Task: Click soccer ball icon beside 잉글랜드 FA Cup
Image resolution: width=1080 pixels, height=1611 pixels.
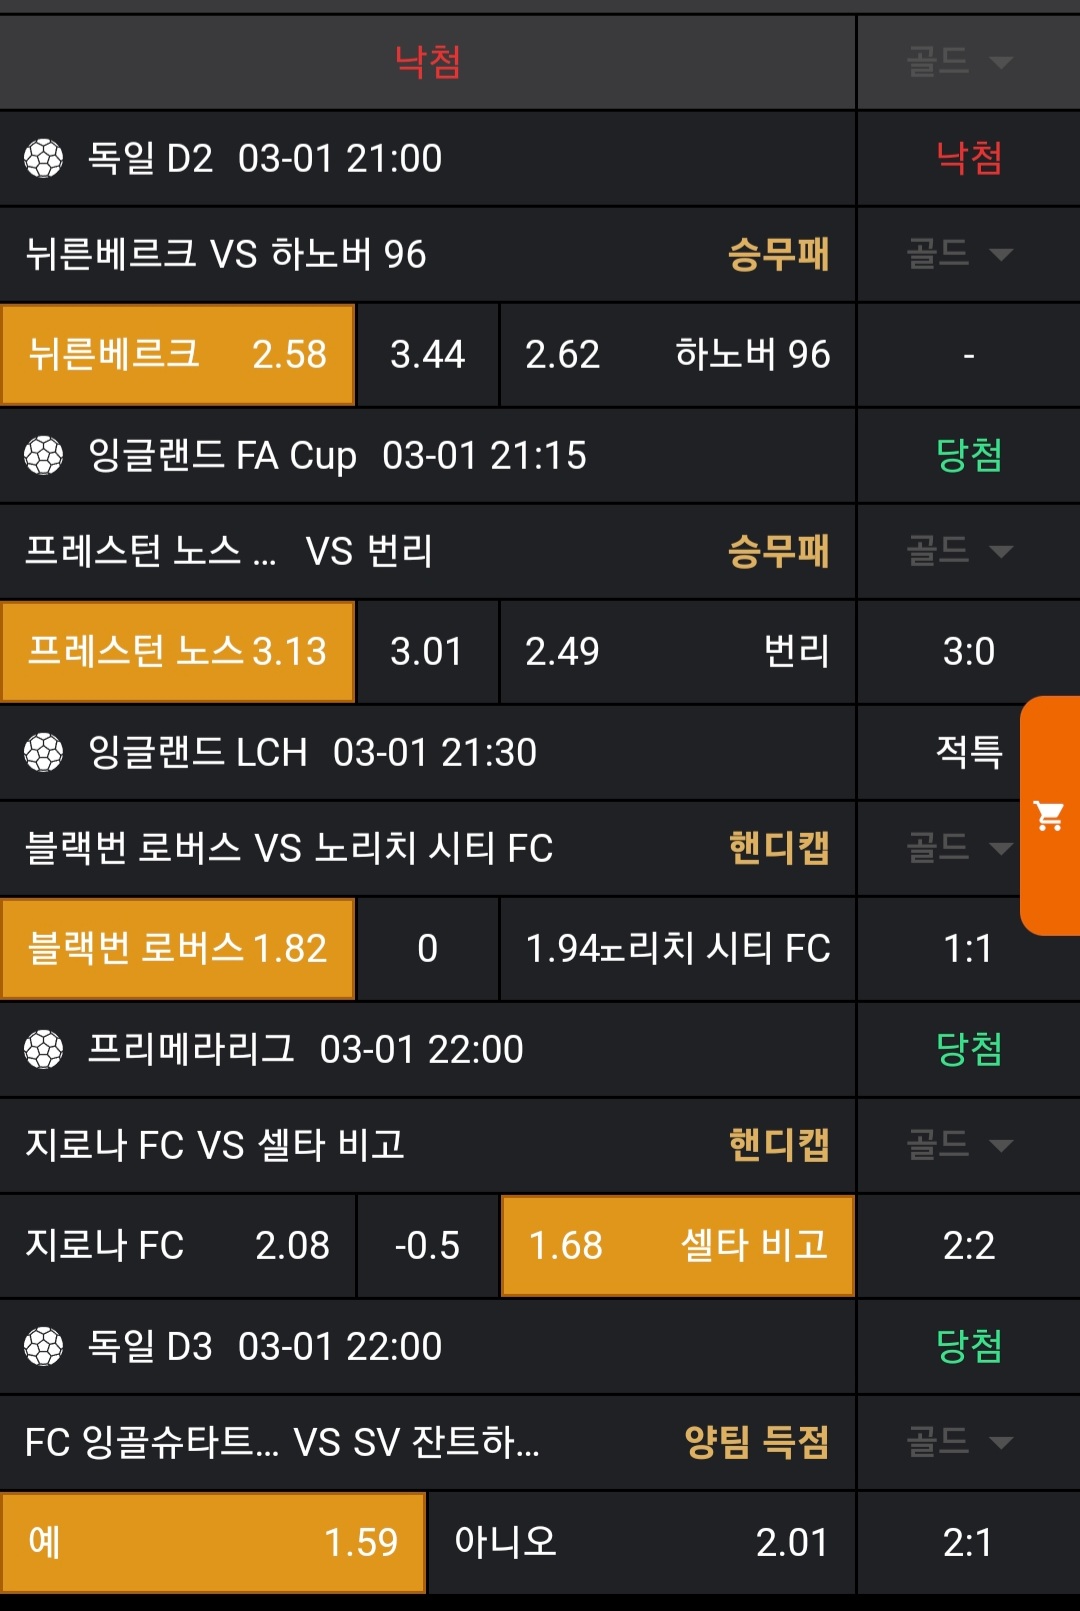Action: click(x=44, y=456)
